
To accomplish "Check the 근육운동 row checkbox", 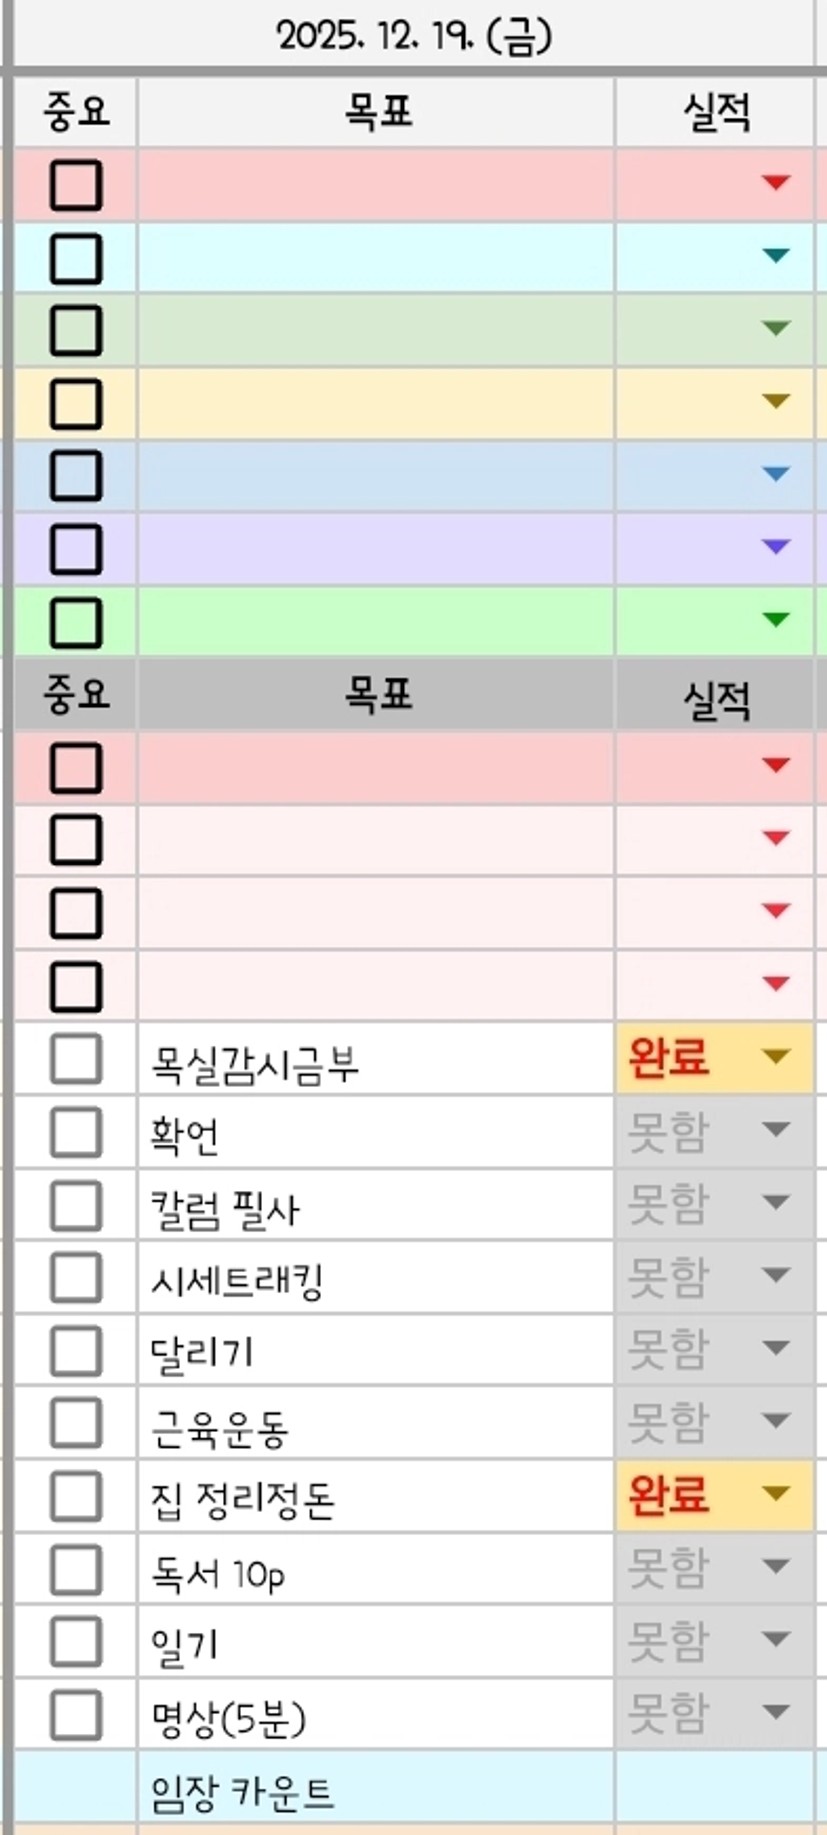I will point(76,1423).
